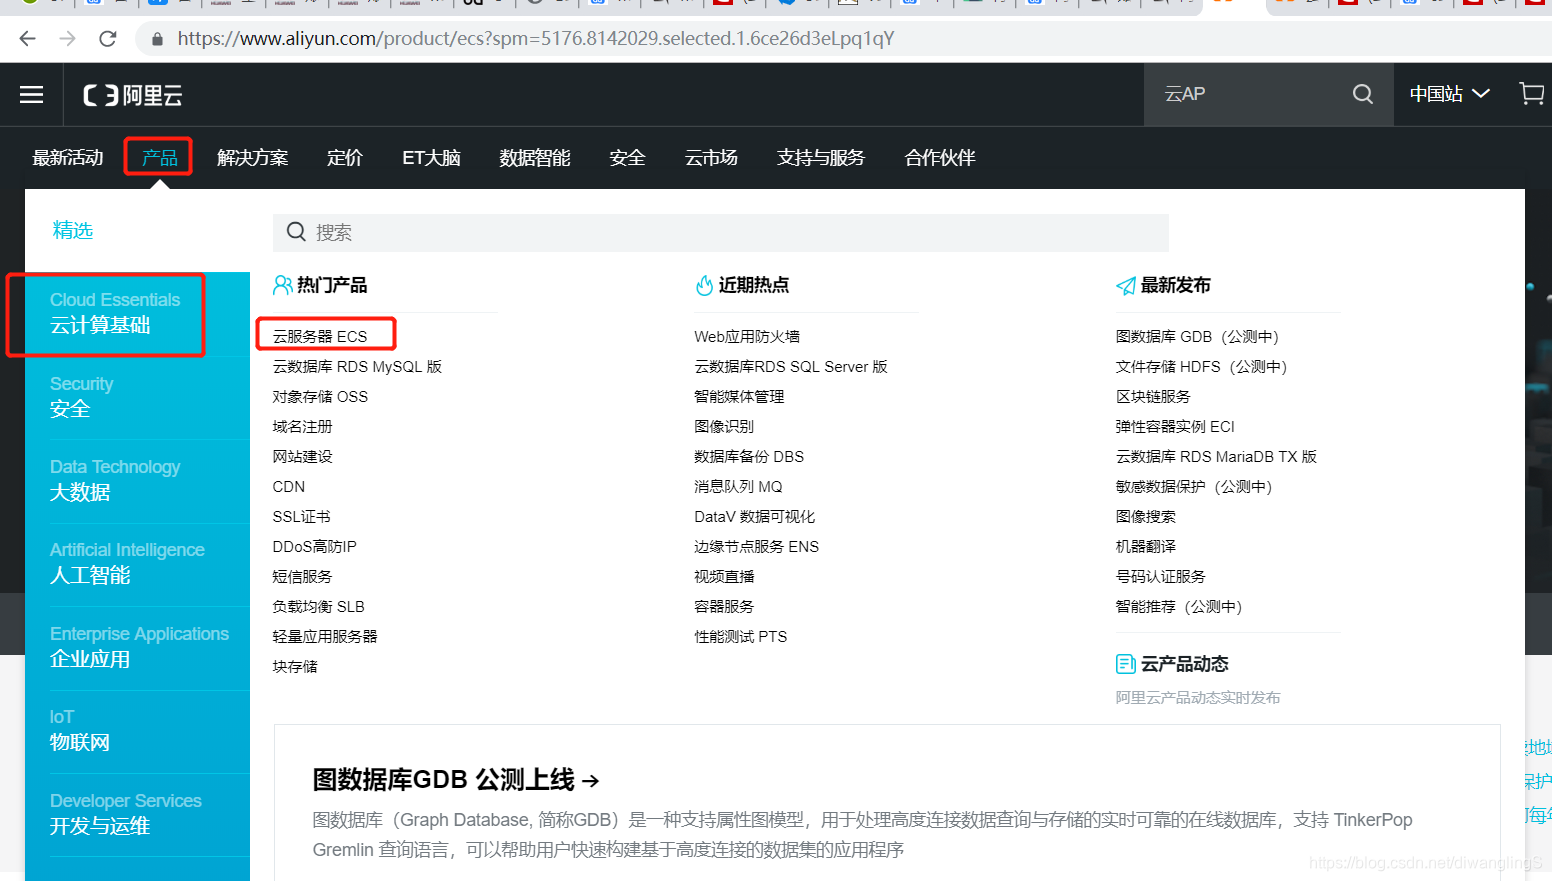
Task: Select Enterprise Applications 企业应用 category
Action: pos(137,647)
